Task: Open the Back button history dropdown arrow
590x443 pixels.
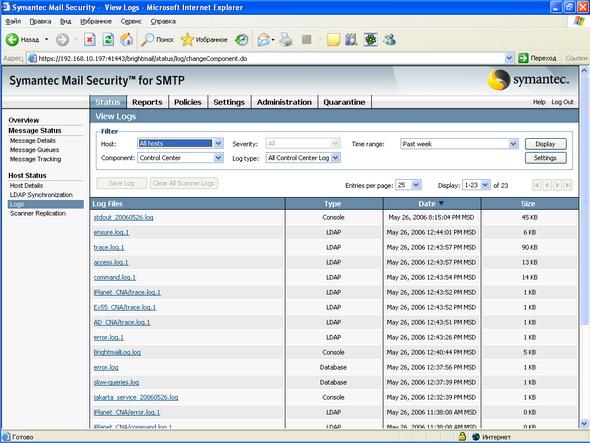Action: pos(47,40)
